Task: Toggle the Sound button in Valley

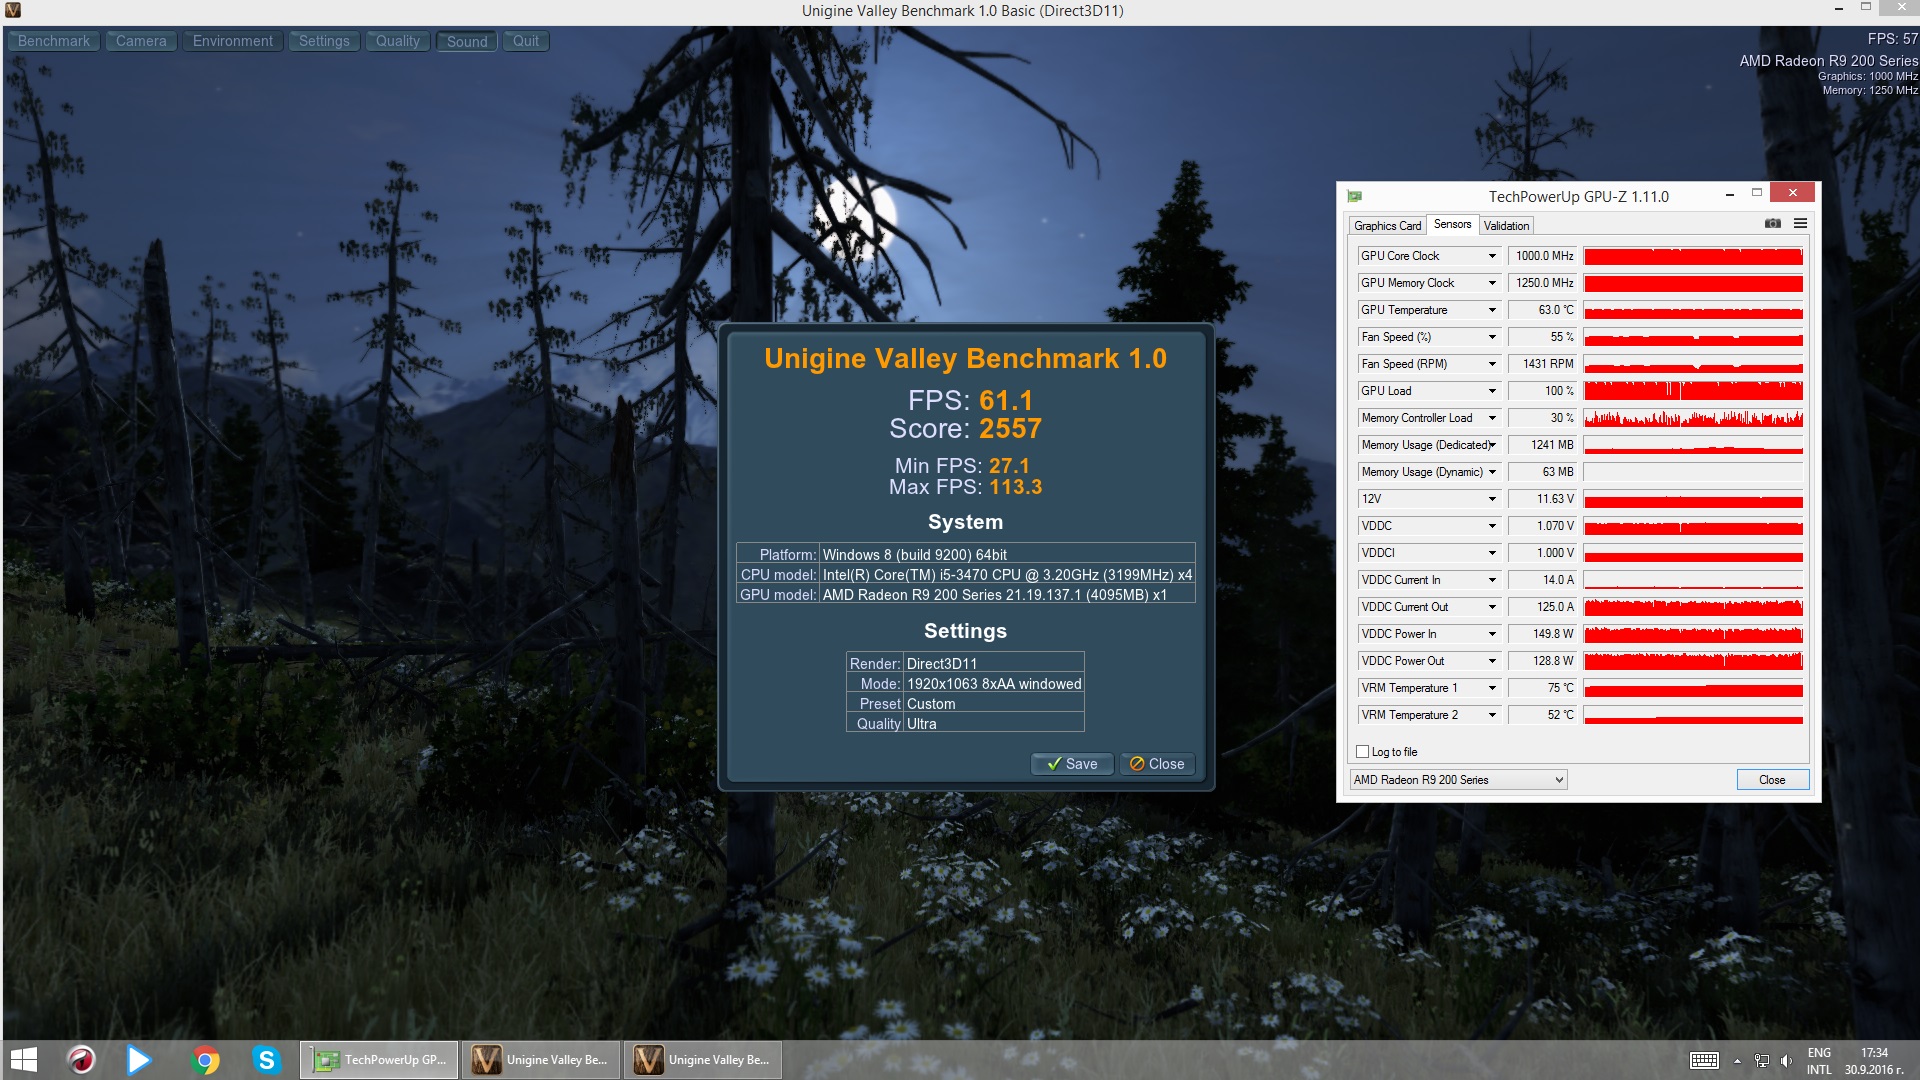Action: tap(467, 41)
